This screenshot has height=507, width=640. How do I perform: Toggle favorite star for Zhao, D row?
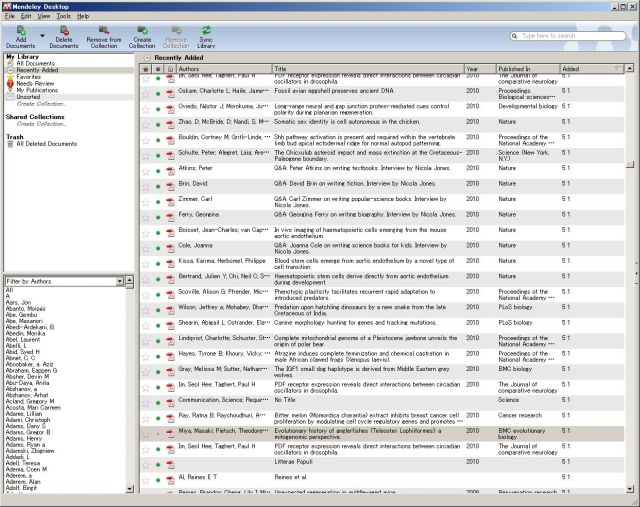(146, 125)
